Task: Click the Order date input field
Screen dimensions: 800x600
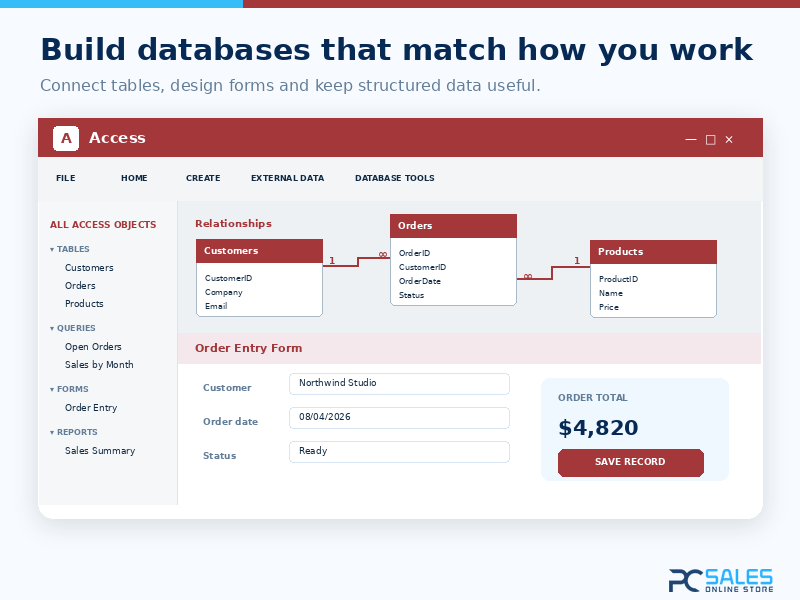Action: 399,418
